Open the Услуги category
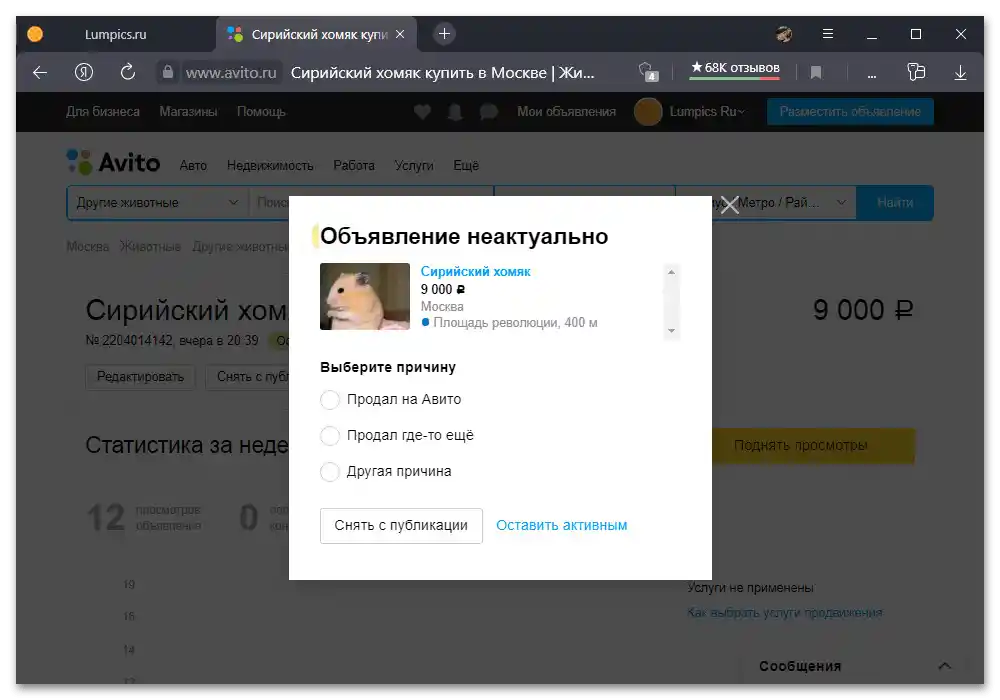 point(414,166)
